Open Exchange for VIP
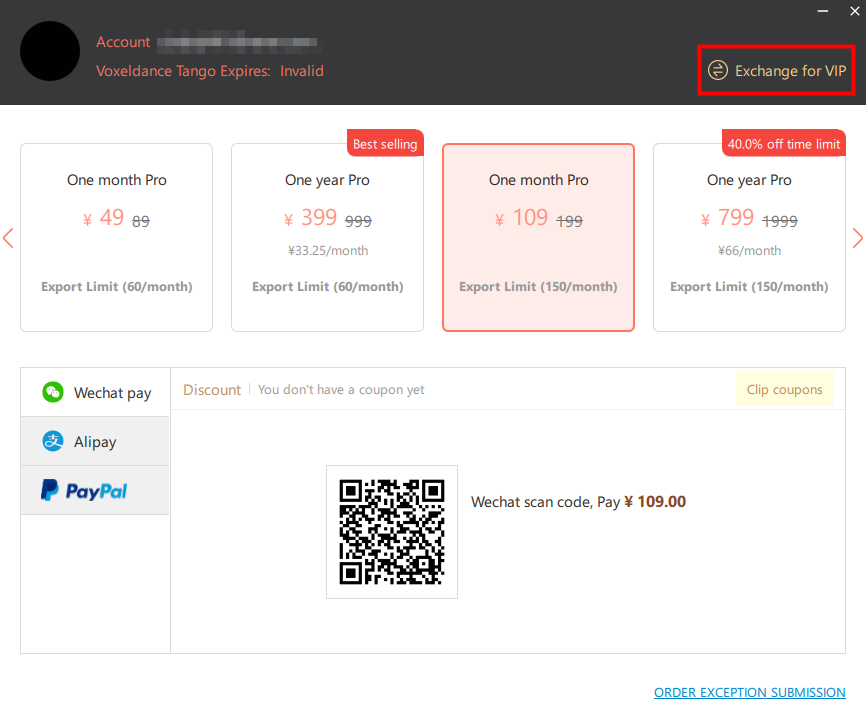This screenshot has height=710, width=866. tap(777, 71)
